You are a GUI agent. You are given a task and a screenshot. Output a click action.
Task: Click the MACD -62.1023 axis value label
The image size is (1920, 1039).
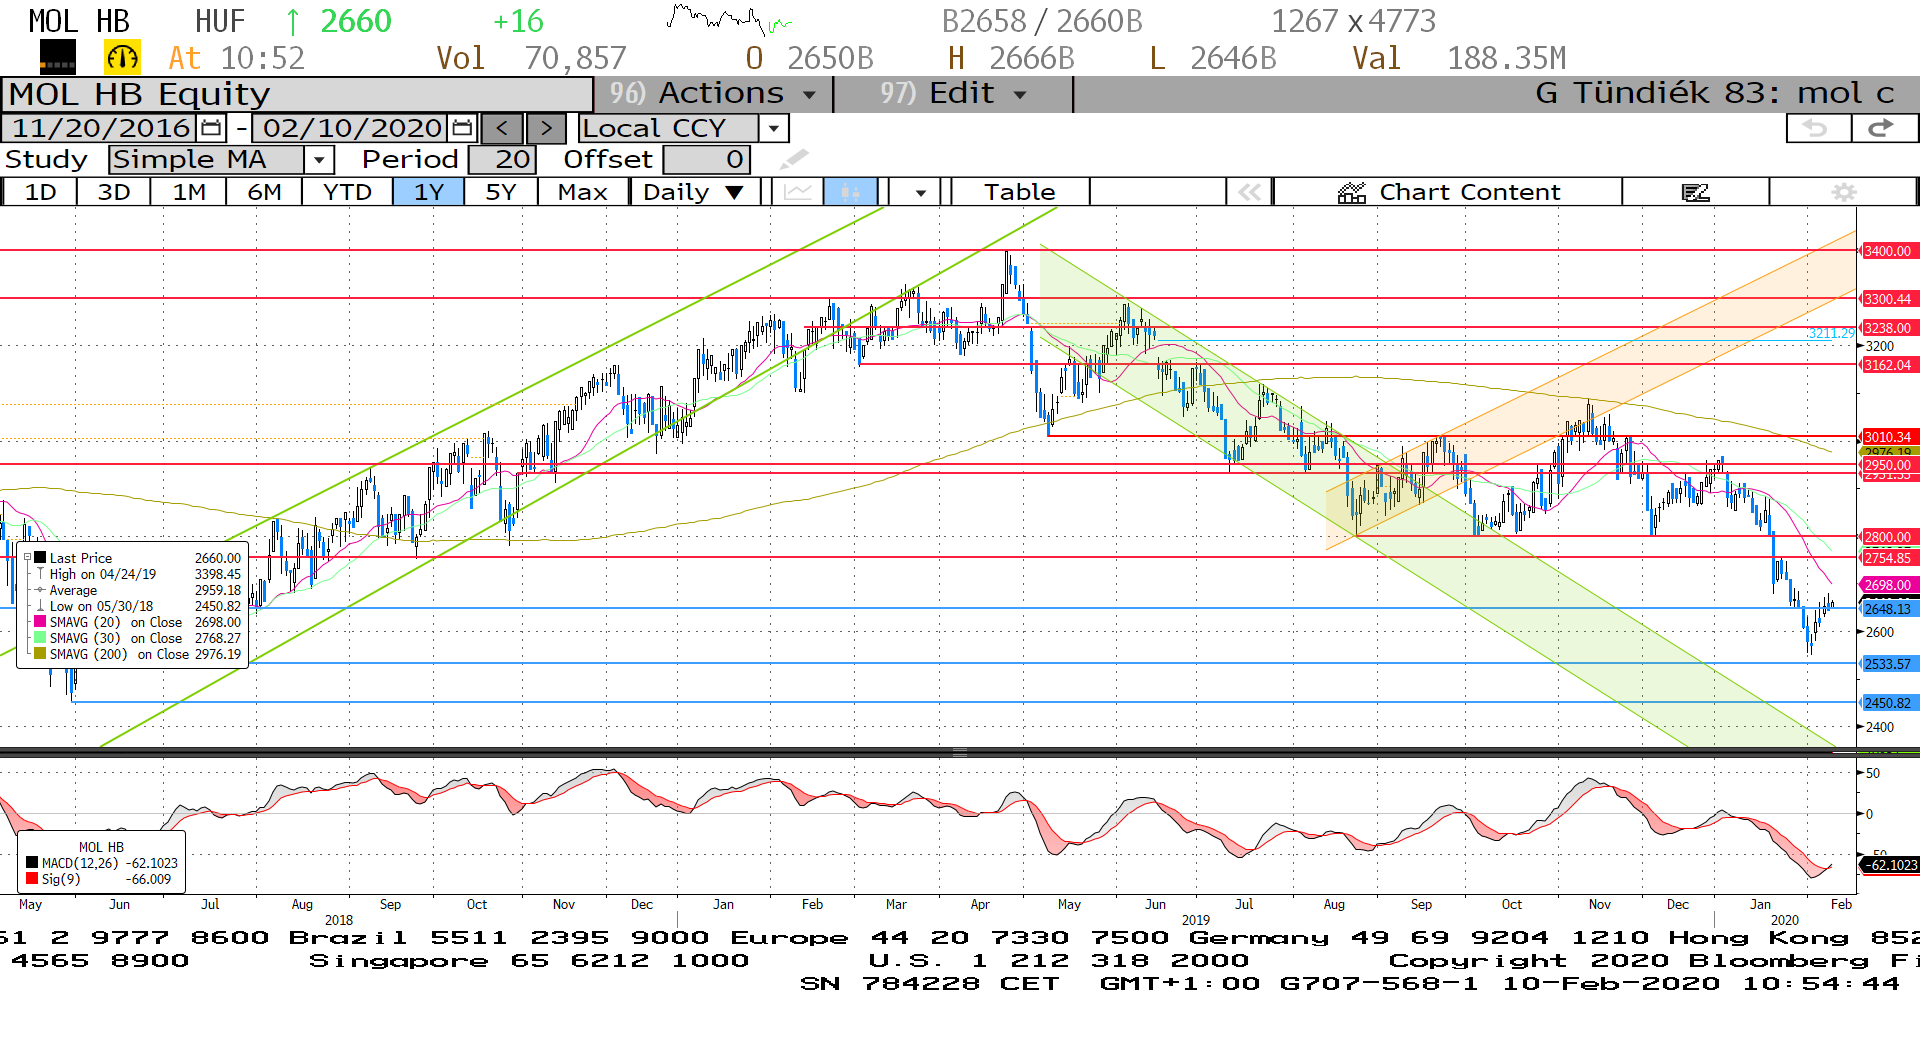tap(1889, 865)
